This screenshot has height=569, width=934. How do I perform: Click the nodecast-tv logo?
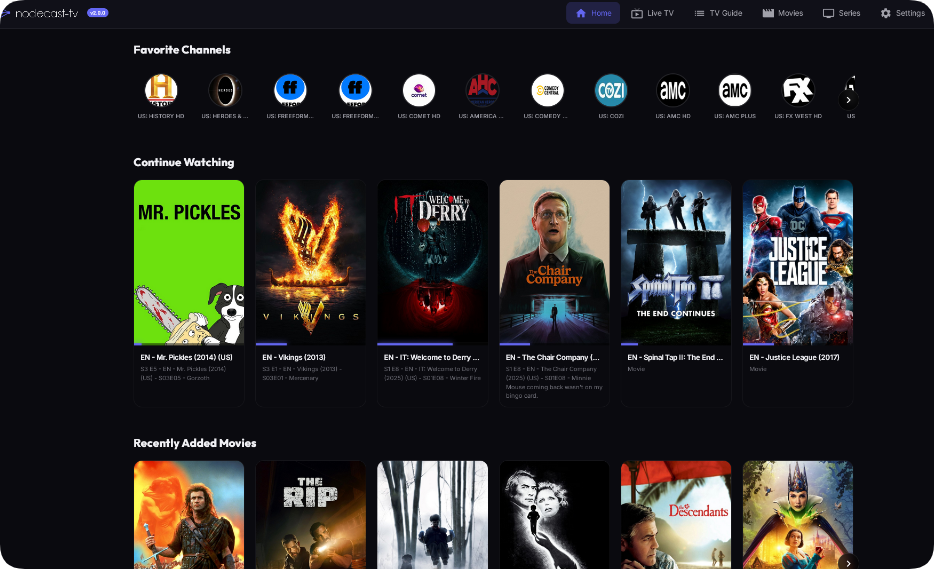point(40,13)
